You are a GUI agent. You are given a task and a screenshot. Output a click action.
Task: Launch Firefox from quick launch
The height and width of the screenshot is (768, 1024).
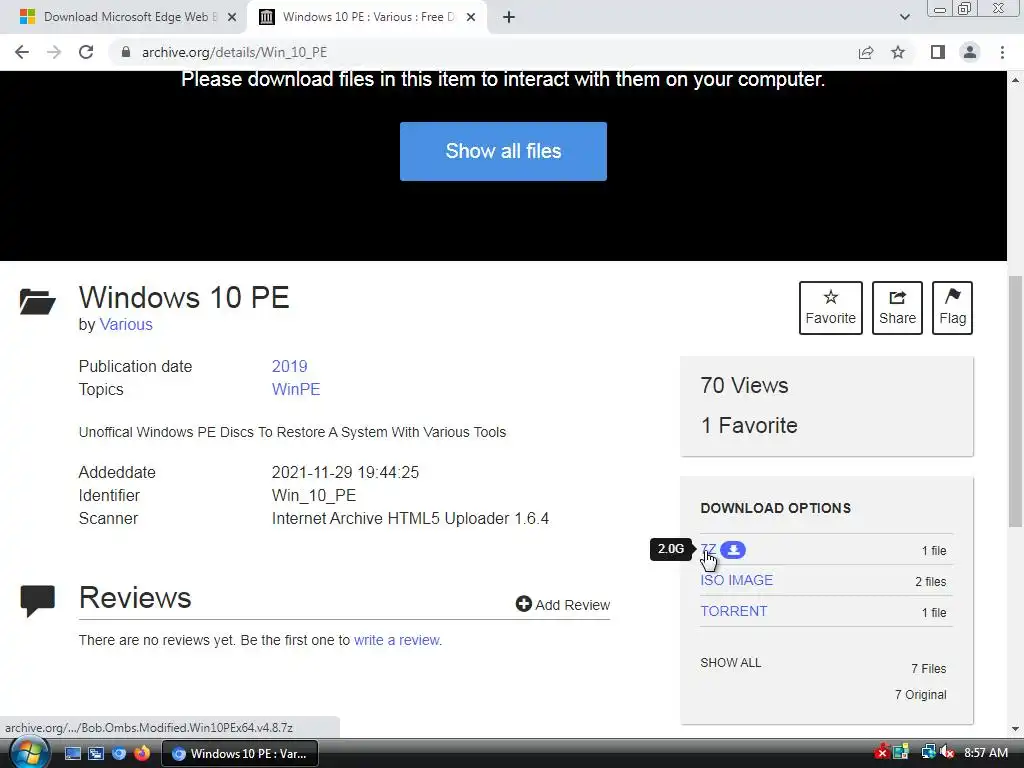pos(142,753)
